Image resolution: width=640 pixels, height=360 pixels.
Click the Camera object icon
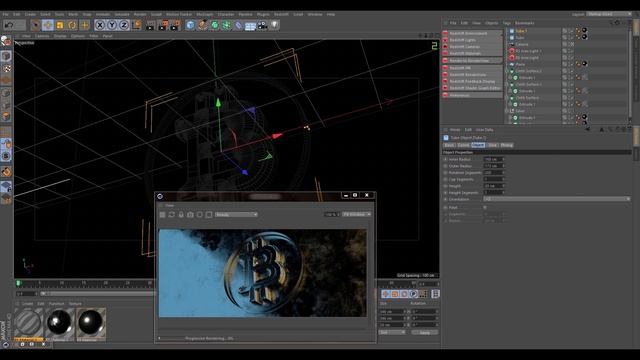click(x=262, y=26)
